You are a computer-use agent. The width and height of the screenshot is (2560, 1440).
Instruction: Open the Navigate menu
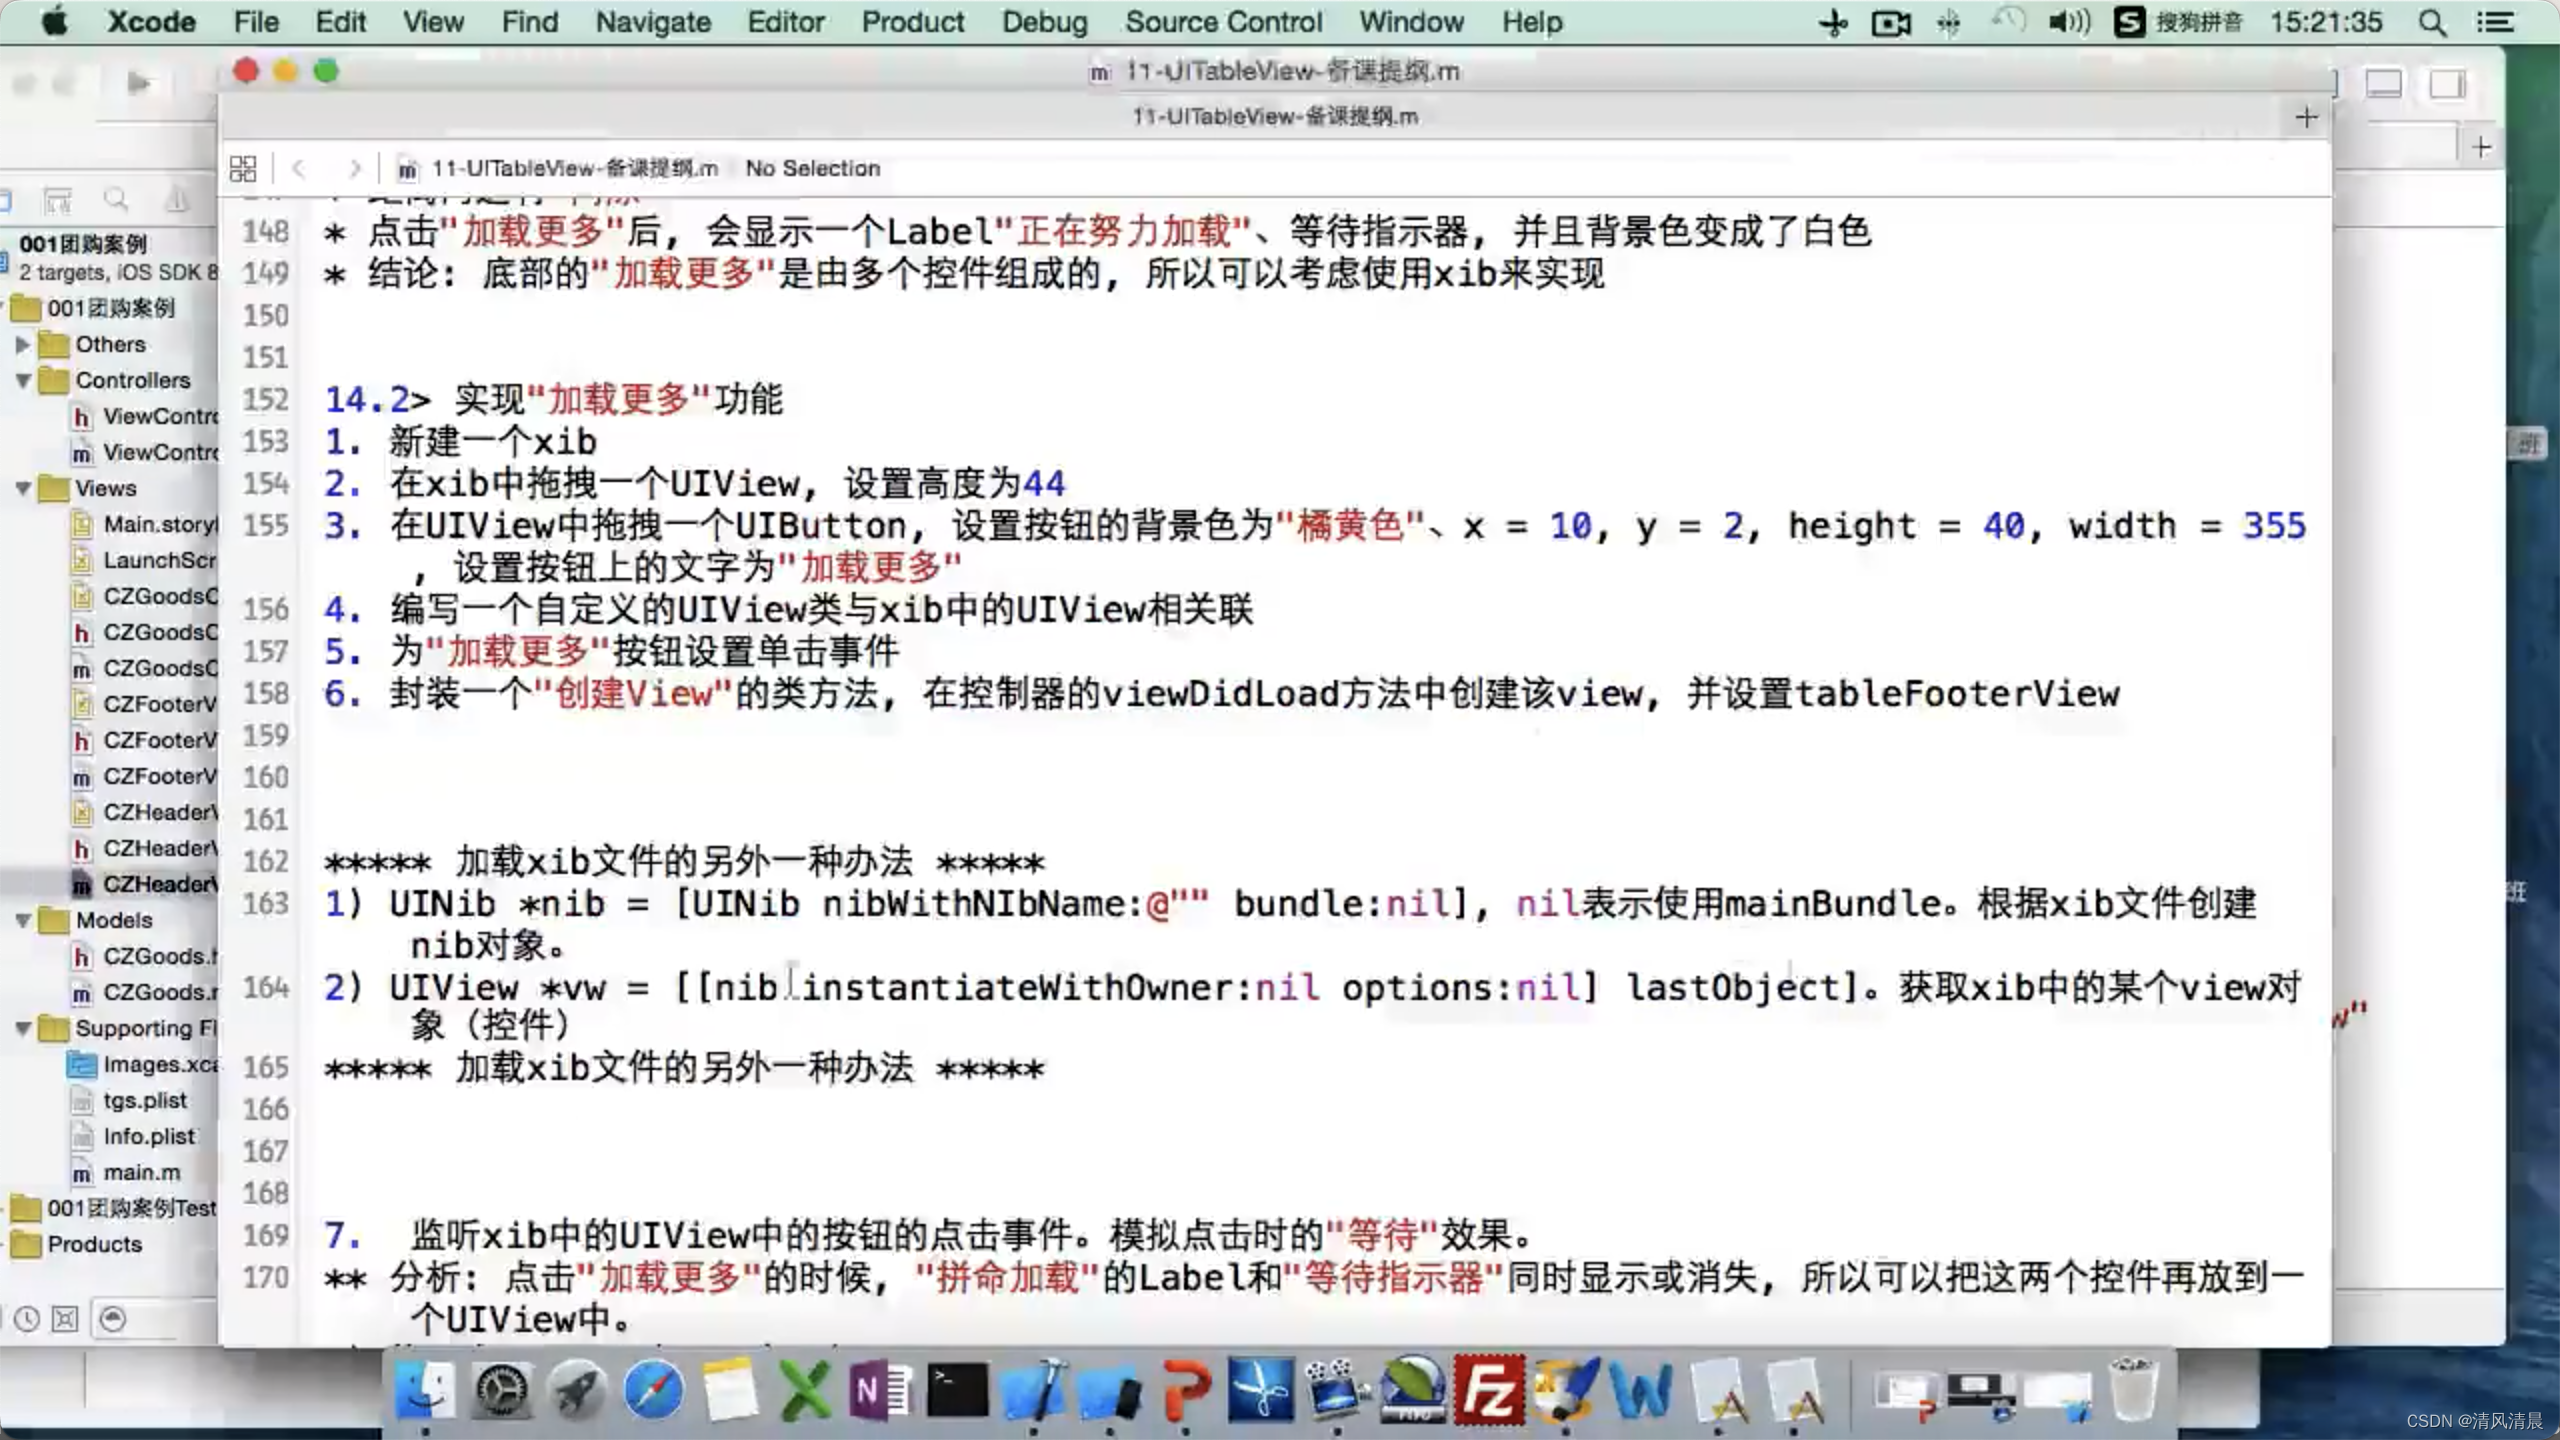coord(653,22)
